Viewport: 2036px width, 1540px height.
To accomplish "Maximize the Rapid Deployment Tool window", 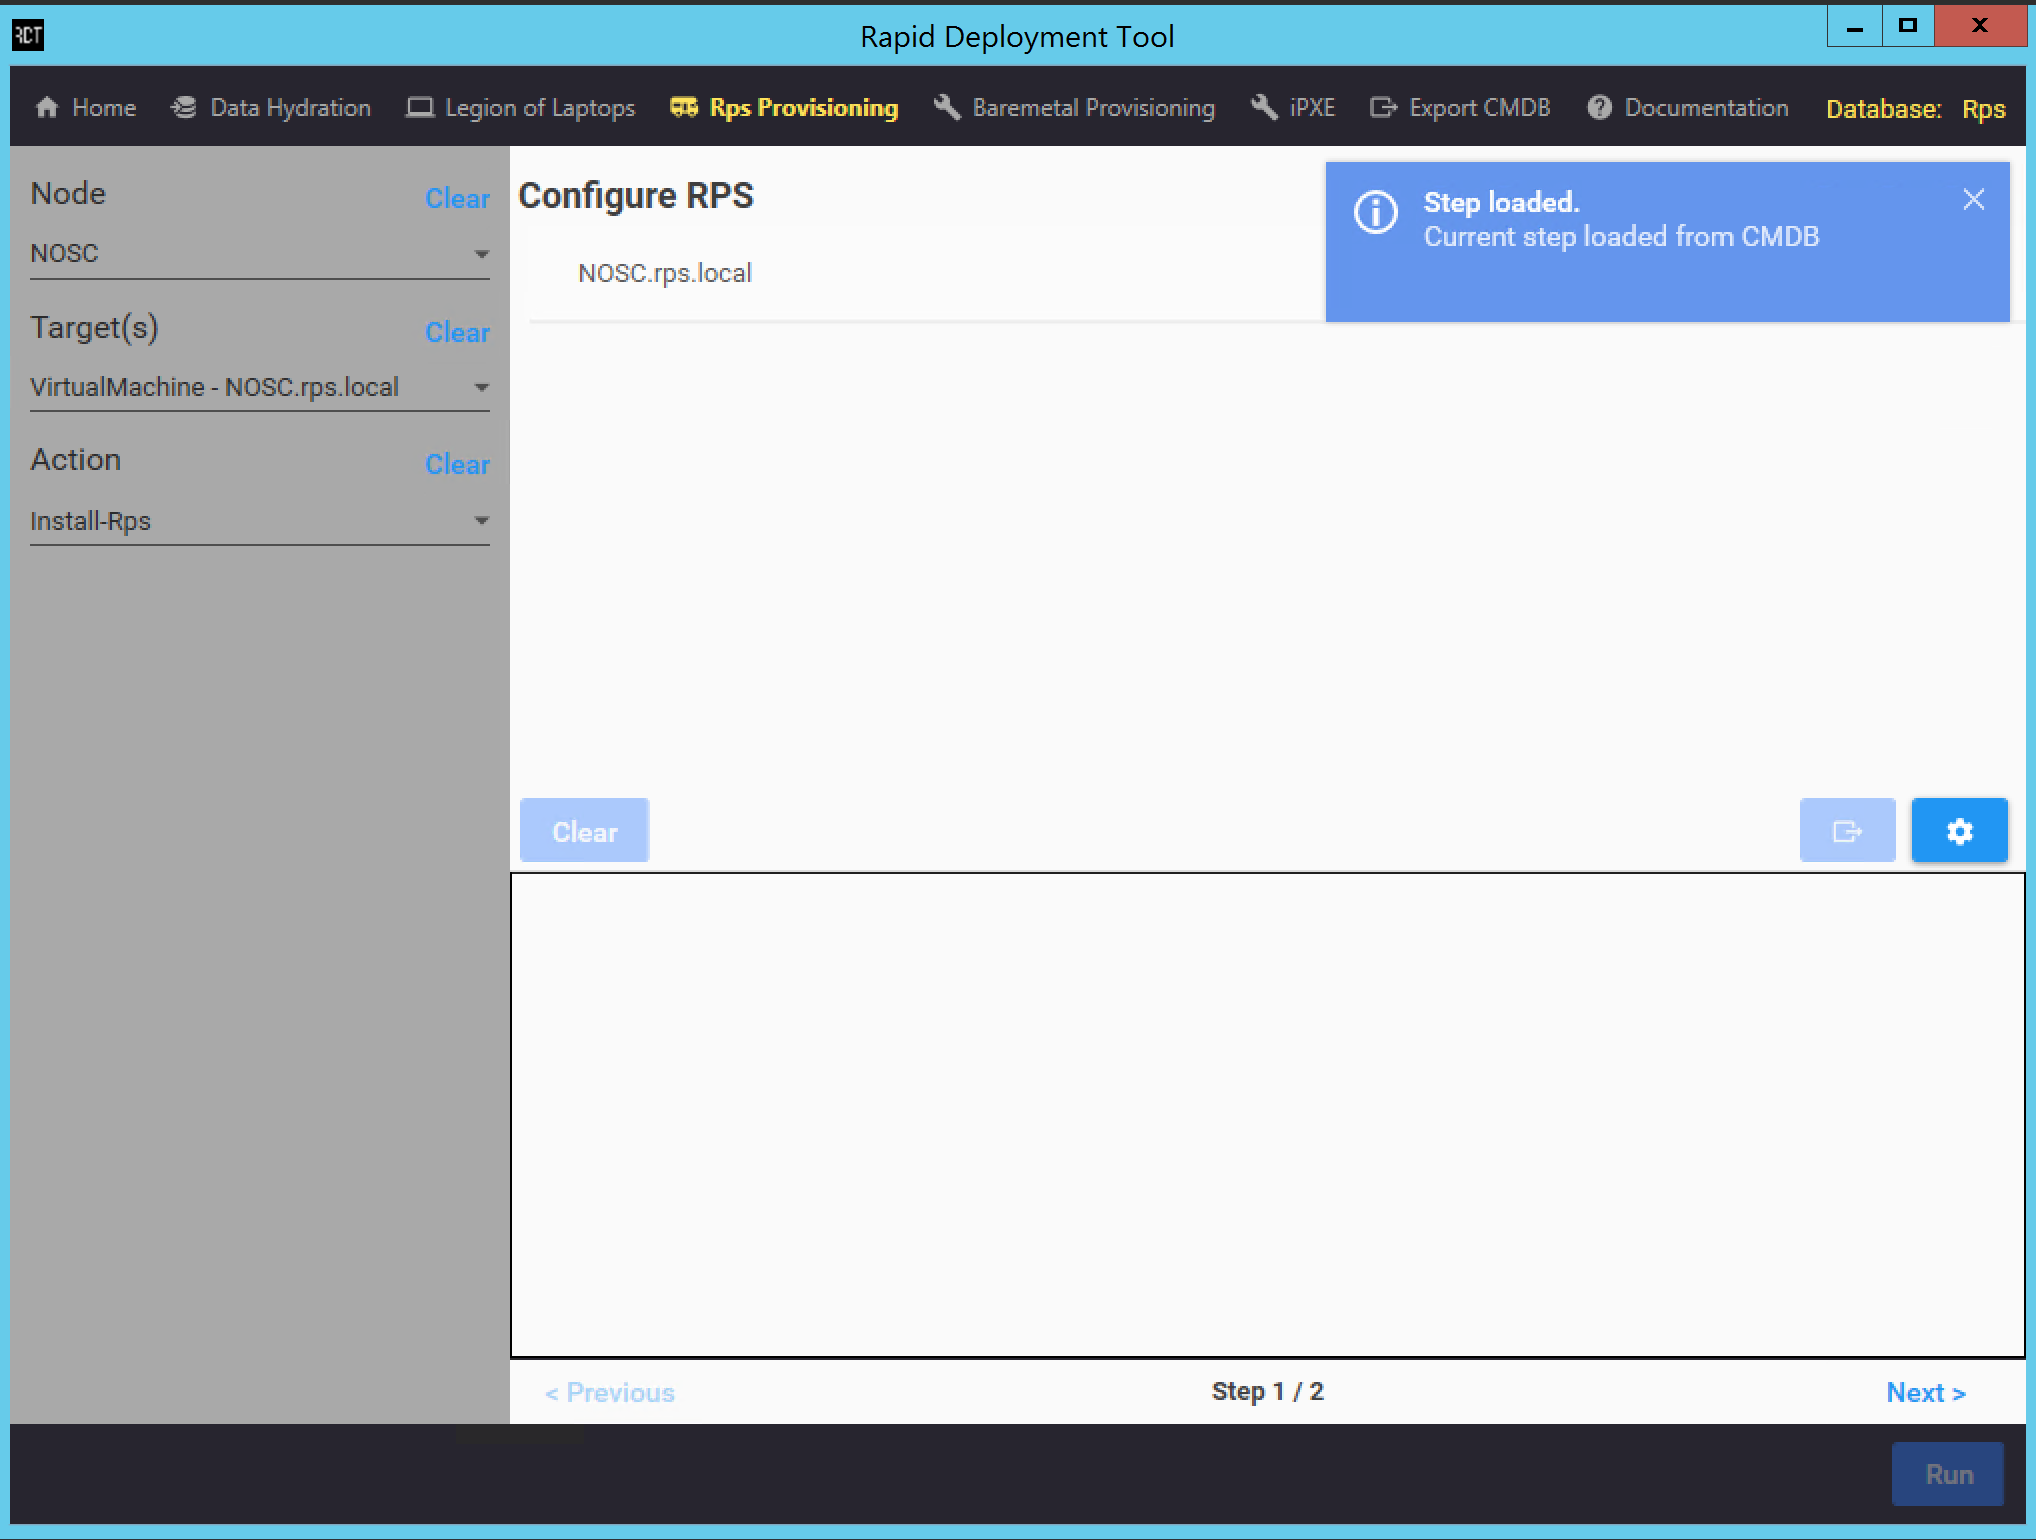I will [1908, 27].
